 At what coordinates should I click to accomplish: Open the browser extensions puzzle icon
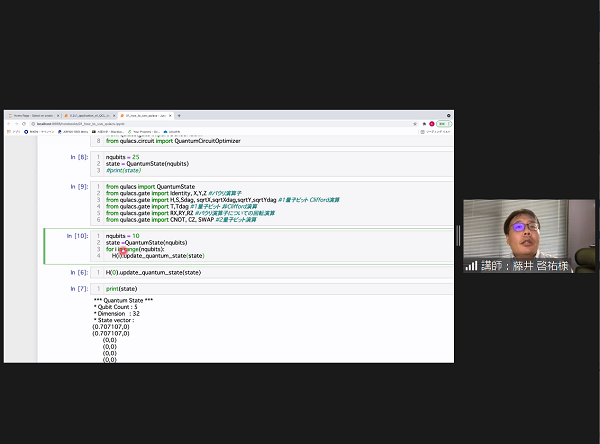click(424, 124)
